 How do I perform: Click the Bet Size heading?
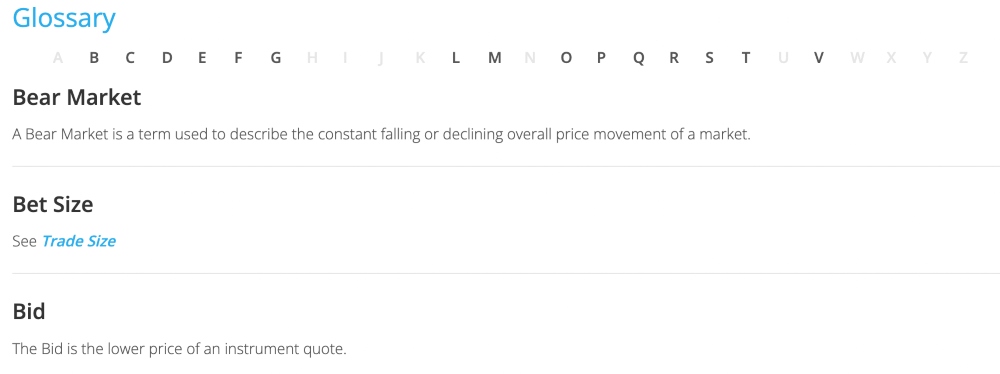point(53,205)
